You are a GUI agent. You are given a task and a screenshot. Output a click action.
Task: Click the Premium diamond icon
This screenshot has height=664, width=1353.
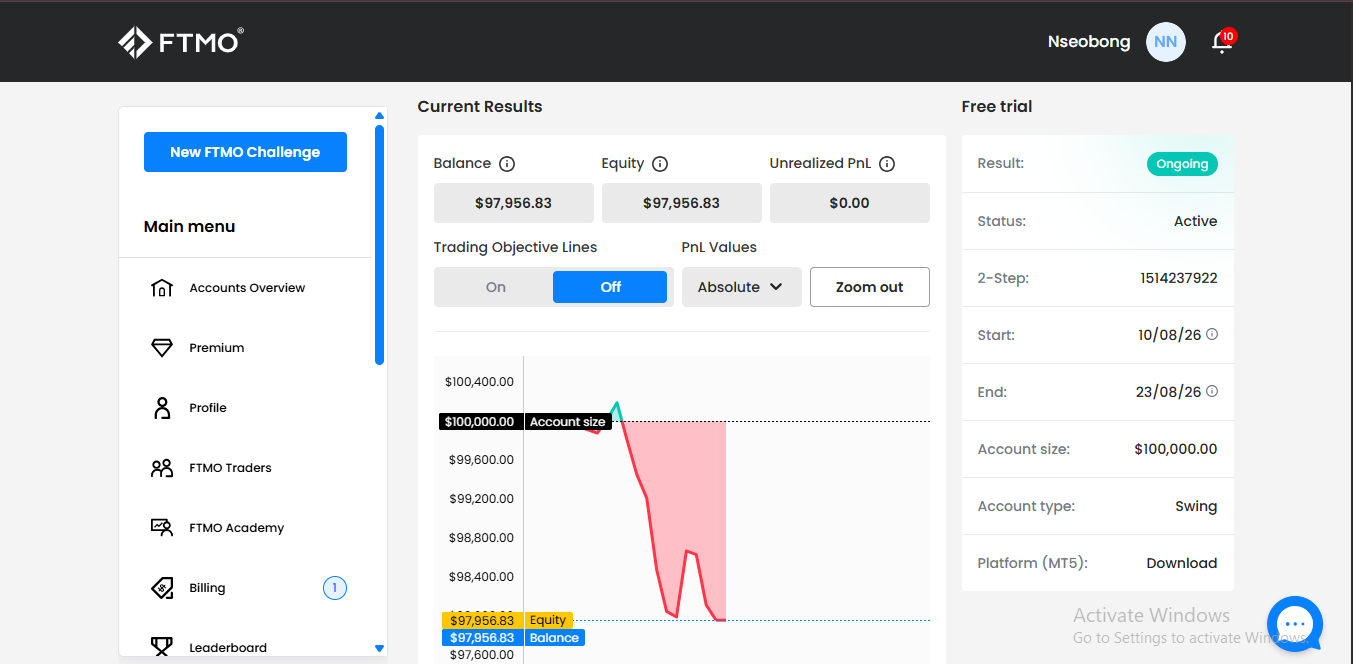coord(162,348)
